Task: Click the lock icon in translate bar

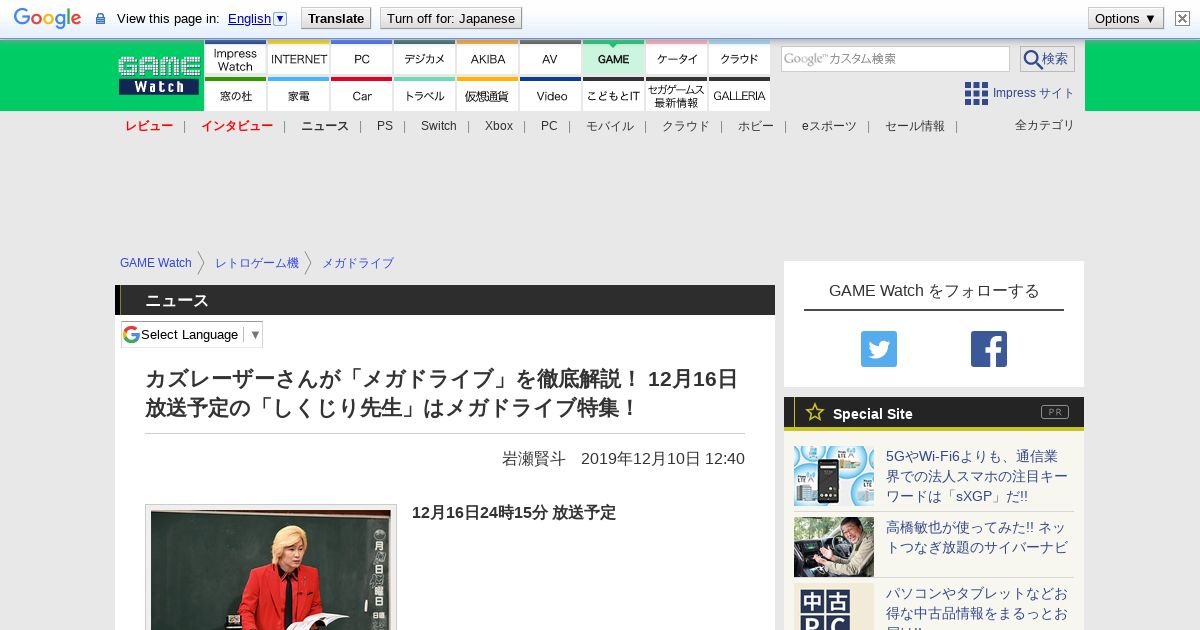Action: (x=100, y=19)
